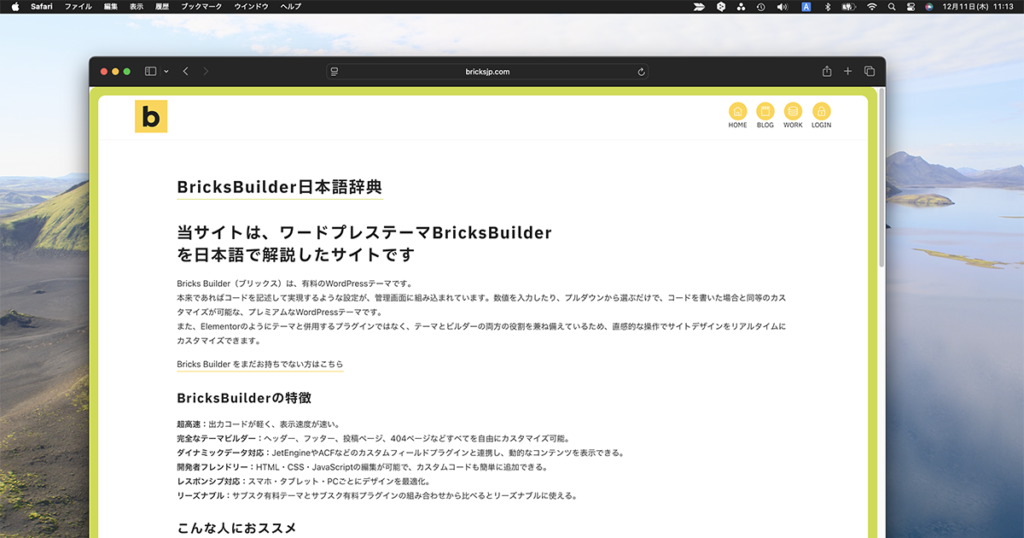
Task: Open a new tab with plus icon
Action: (848, 72)
